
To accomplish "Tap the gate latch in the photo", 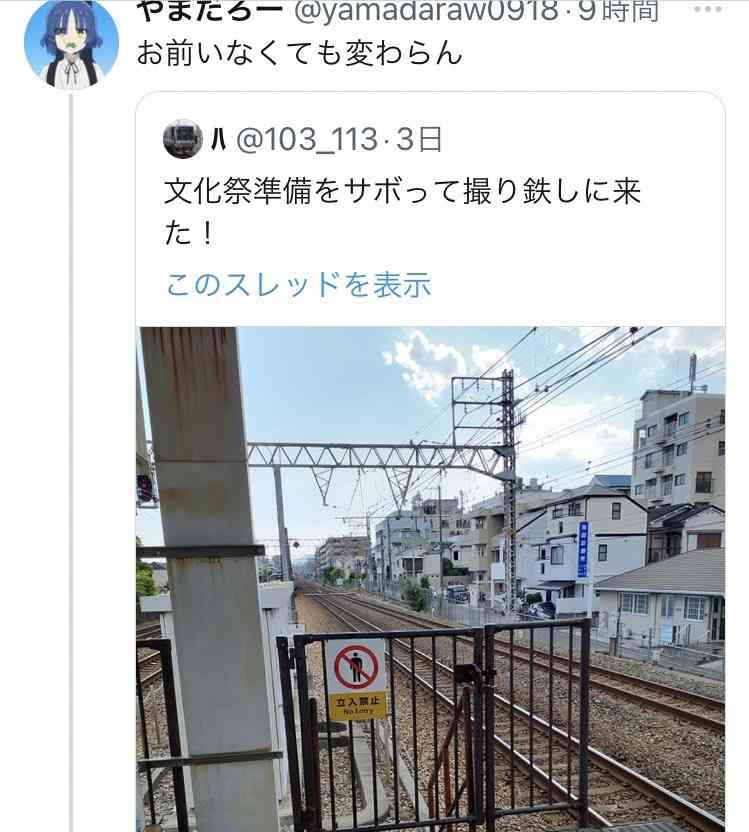I will tap(469, 675).
